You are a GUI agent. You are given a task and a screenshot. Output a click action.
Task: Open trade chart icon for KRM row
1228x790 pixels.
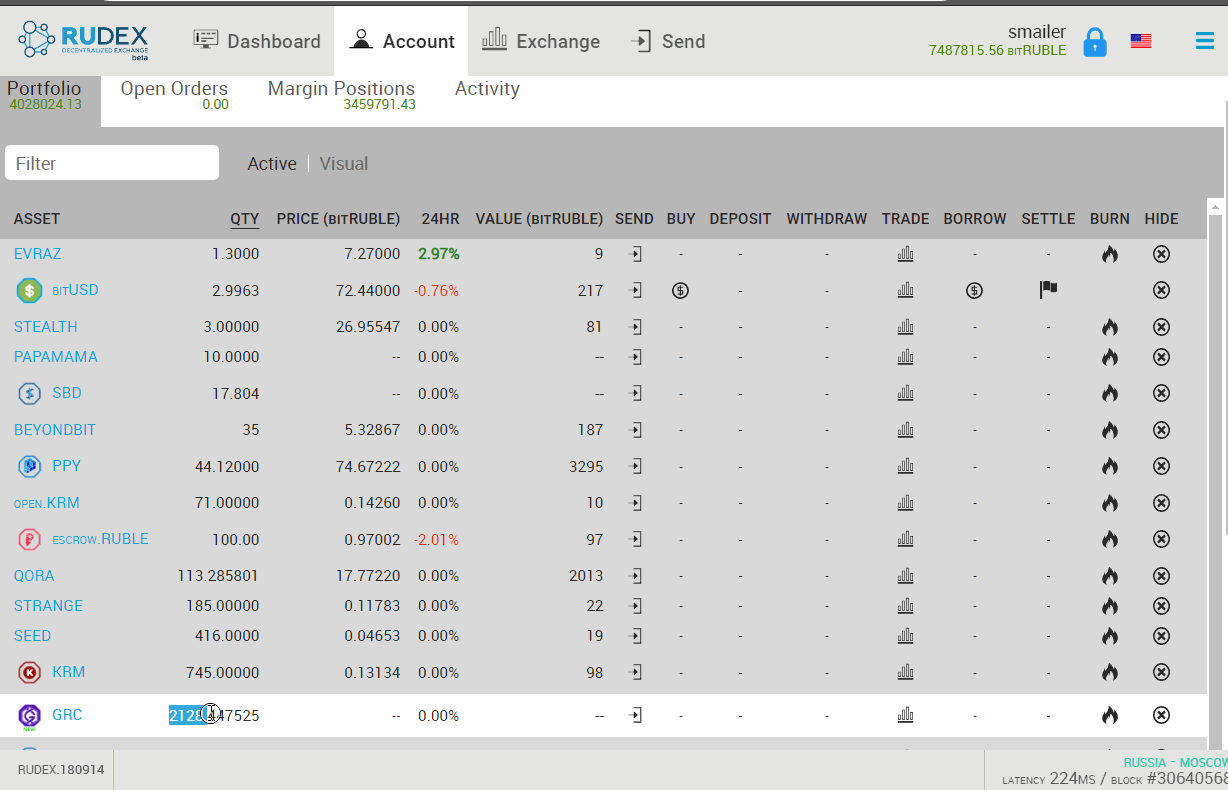(x=905, y=673)
